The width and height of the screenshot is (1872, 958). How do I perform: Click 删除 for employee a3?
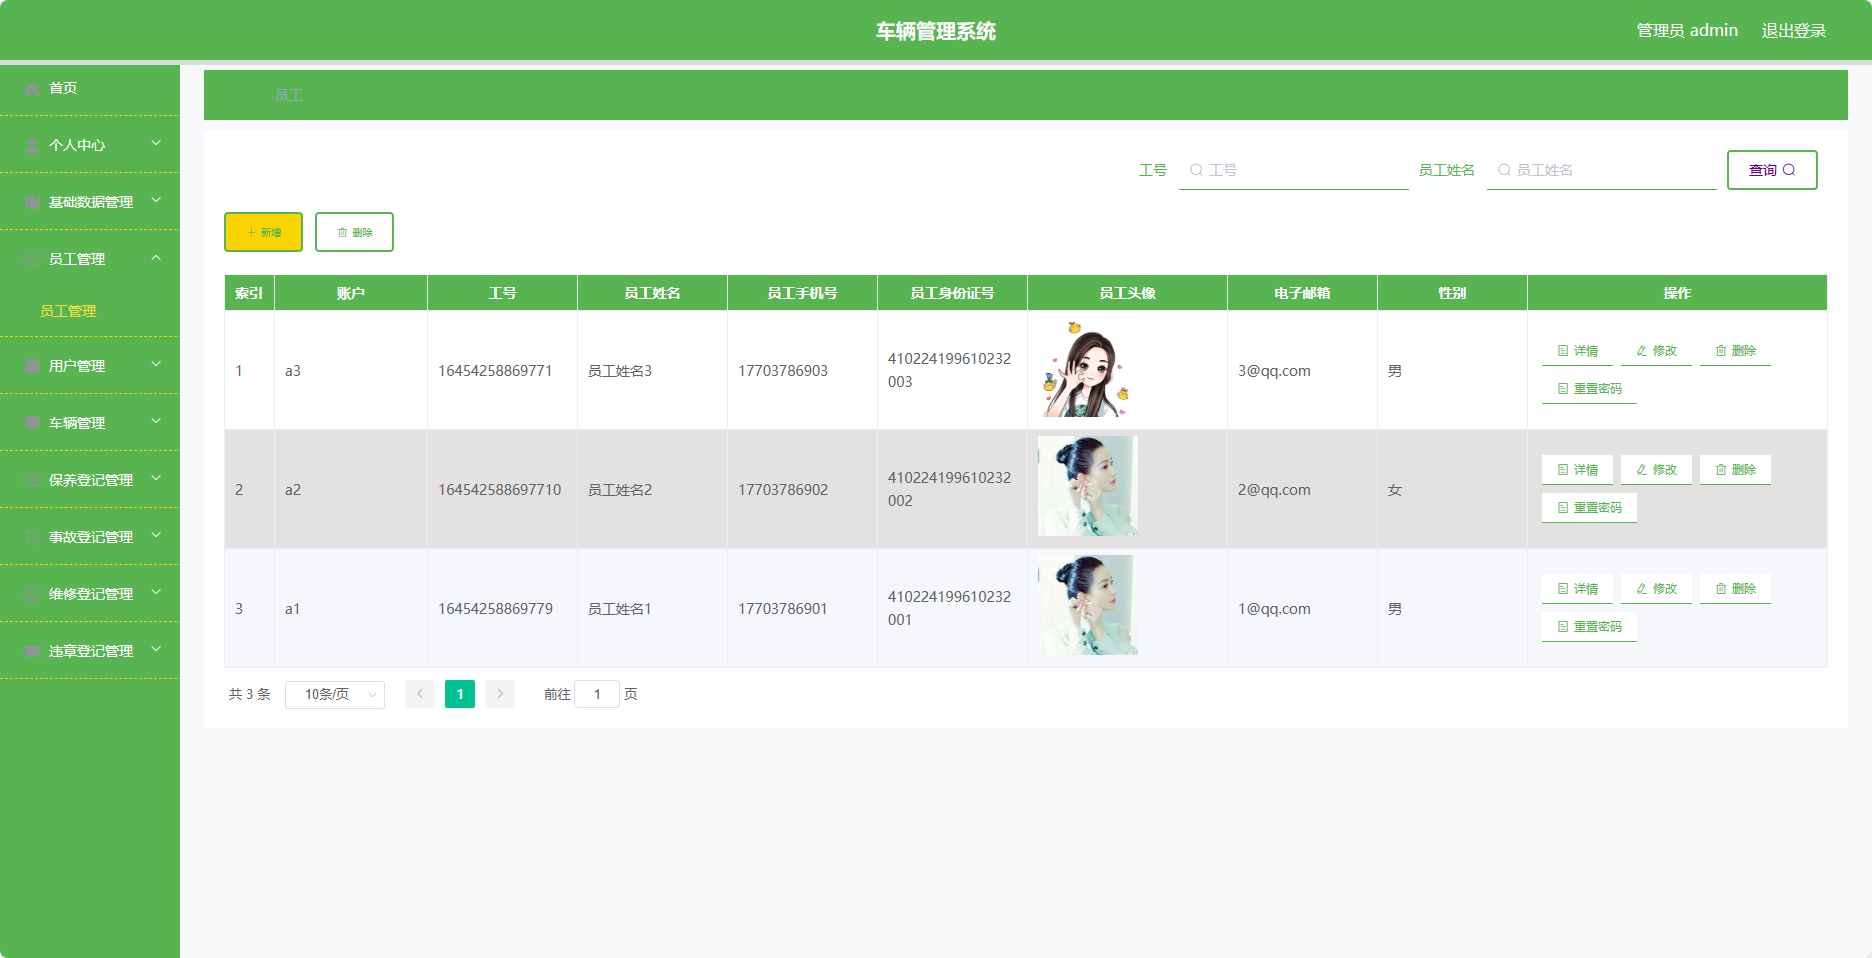coord(1735,351)
